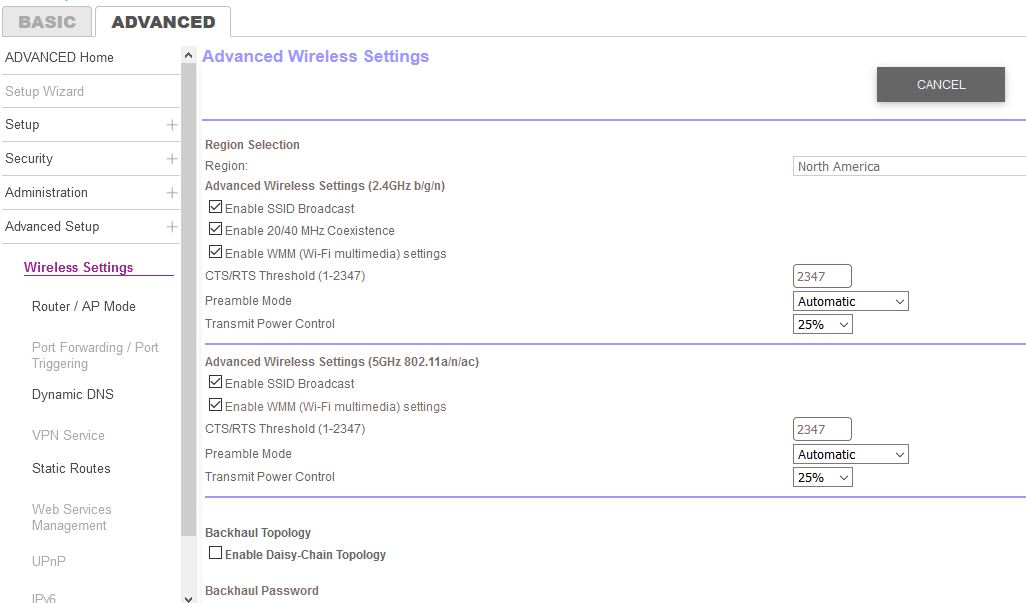Enable Daisy-Chain Topology
Viewport: 1026px width, 603px height.
pos(215,552)
